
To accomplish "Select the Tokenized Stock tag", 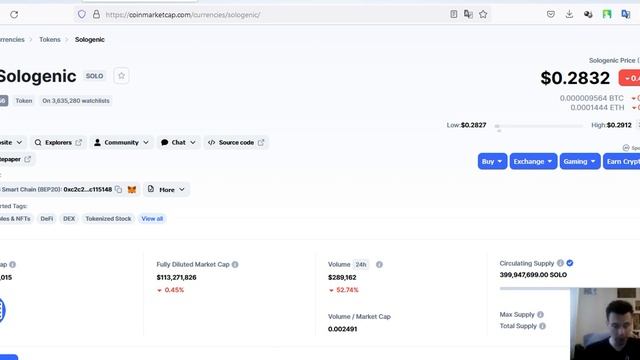I will (108, 219).
